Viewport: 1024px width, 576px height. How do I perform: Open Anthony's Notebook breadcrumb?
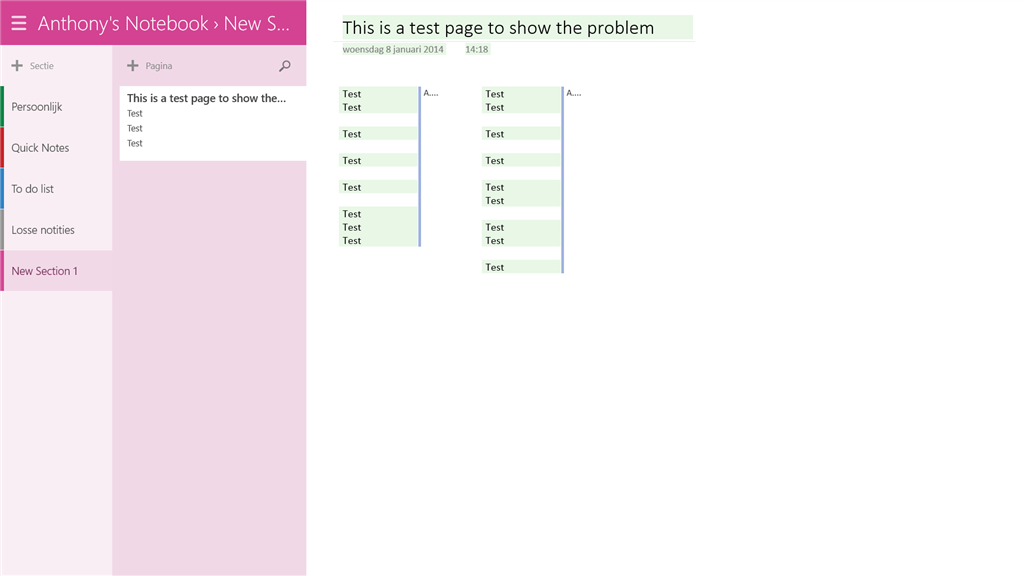(x=123, y=24)
